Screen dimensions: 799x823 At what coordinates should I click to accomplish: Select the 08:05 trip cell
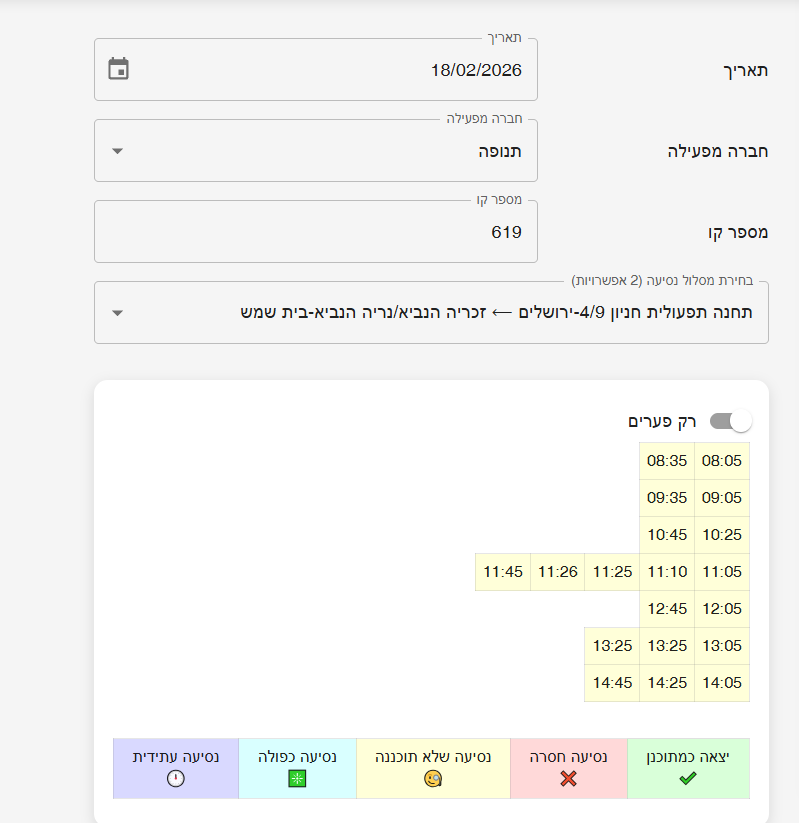click(x=722, y=461)
